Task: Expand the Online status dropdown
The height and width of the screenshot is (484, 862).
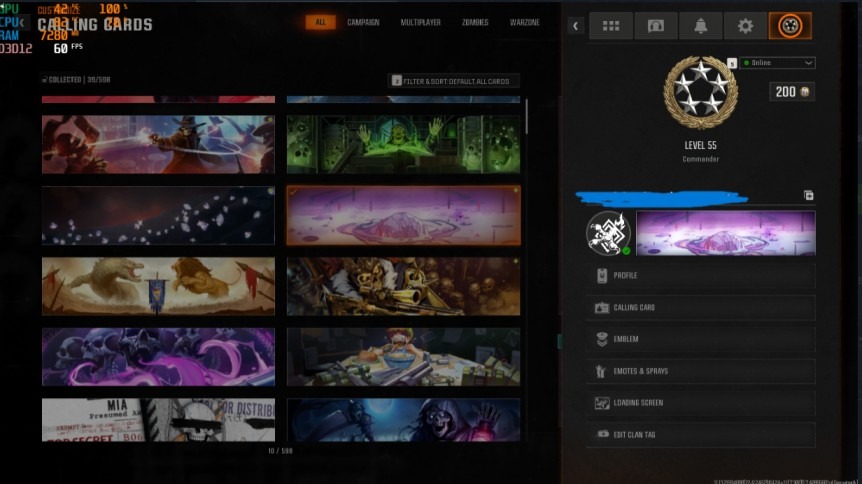Action: [777, 63]
